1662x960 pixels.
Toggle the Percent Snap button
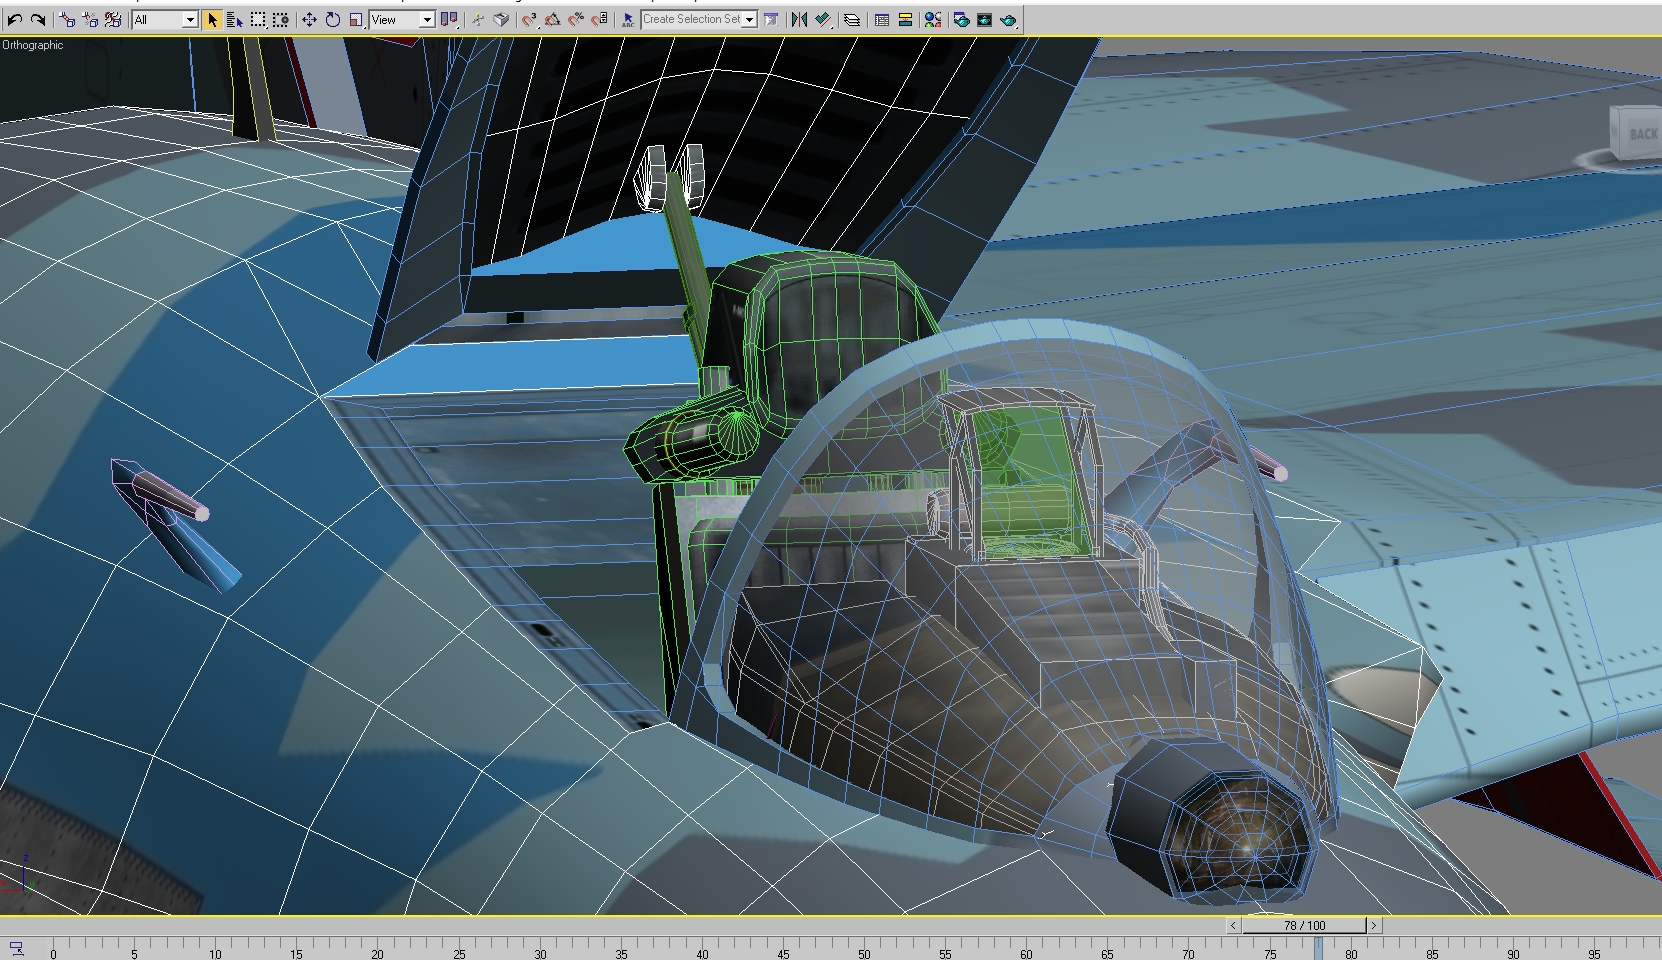[576, 19]
